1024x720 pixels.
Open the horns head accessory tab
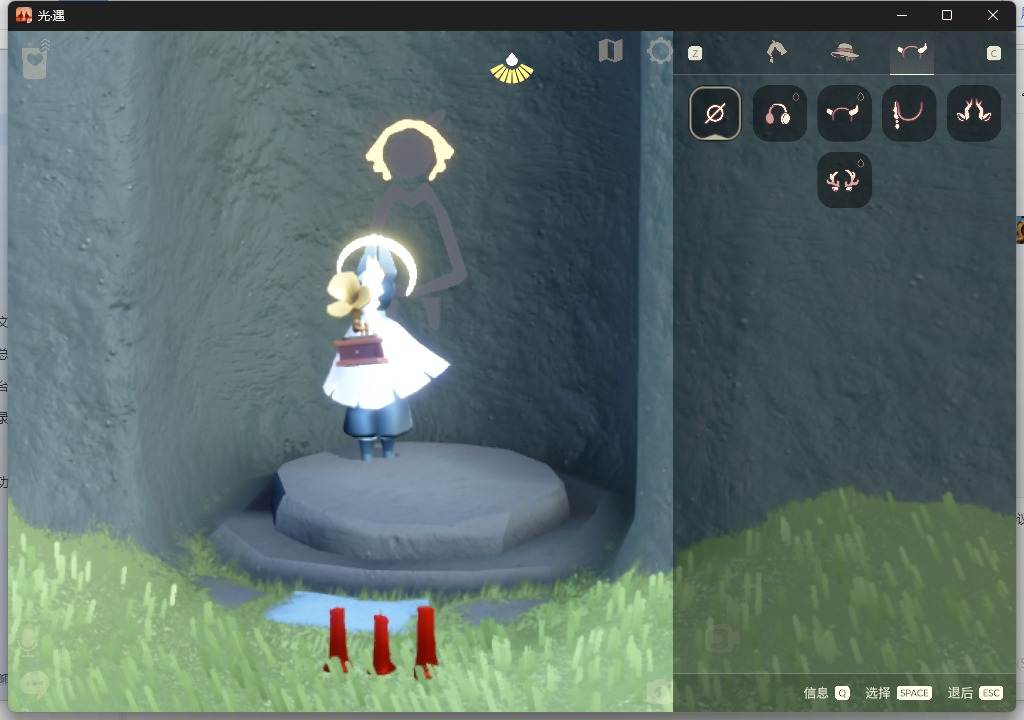(x=912, y=52)
